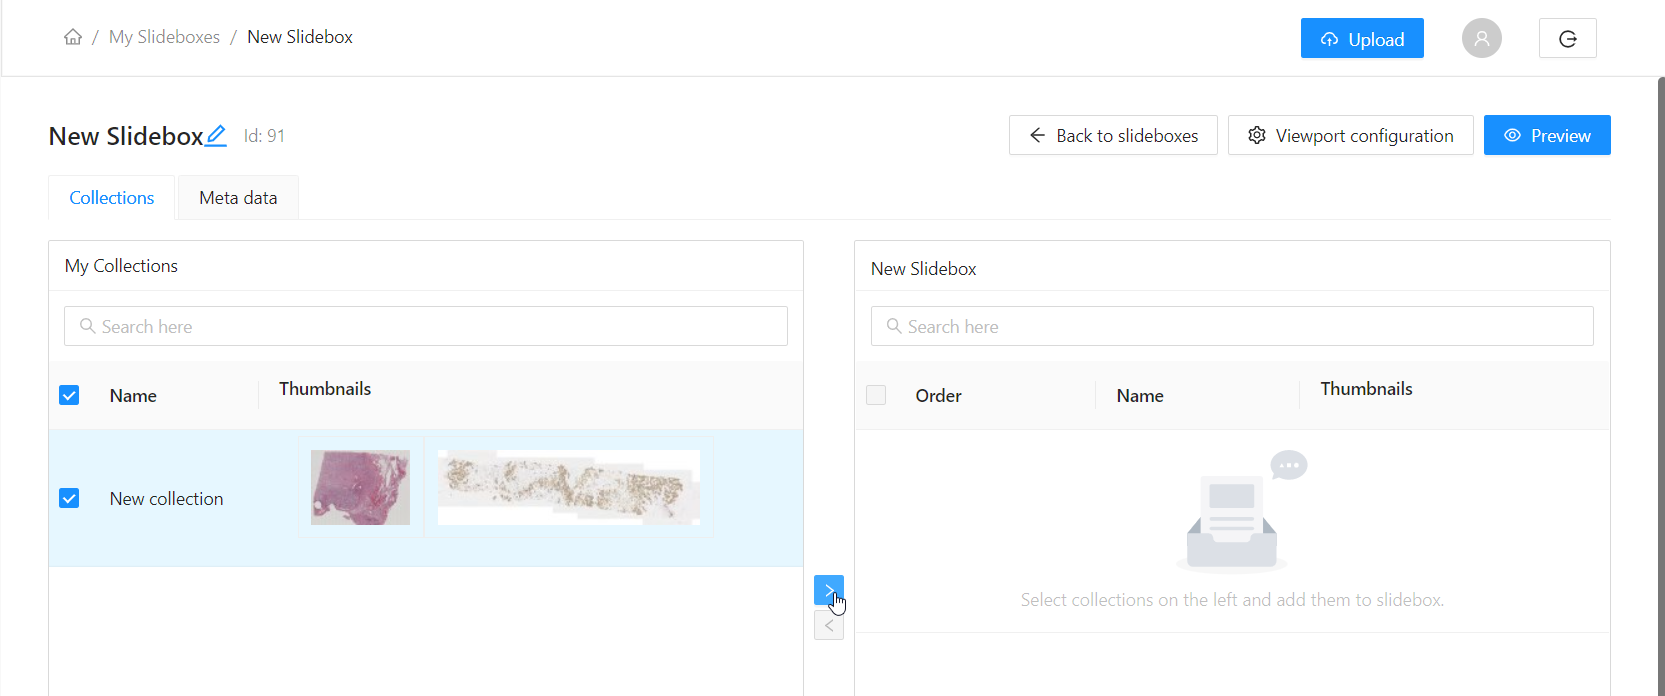Viewport: 1665px width, 696px height.
Task: Click the pencil icon to rename slidebox
Action: [216, 136]
